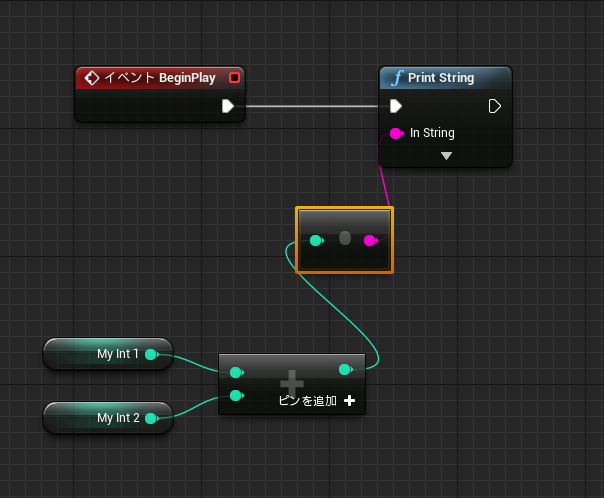Click add node's bottom input pin
This screenshot has width=604, height=498.
click(237, 396)
